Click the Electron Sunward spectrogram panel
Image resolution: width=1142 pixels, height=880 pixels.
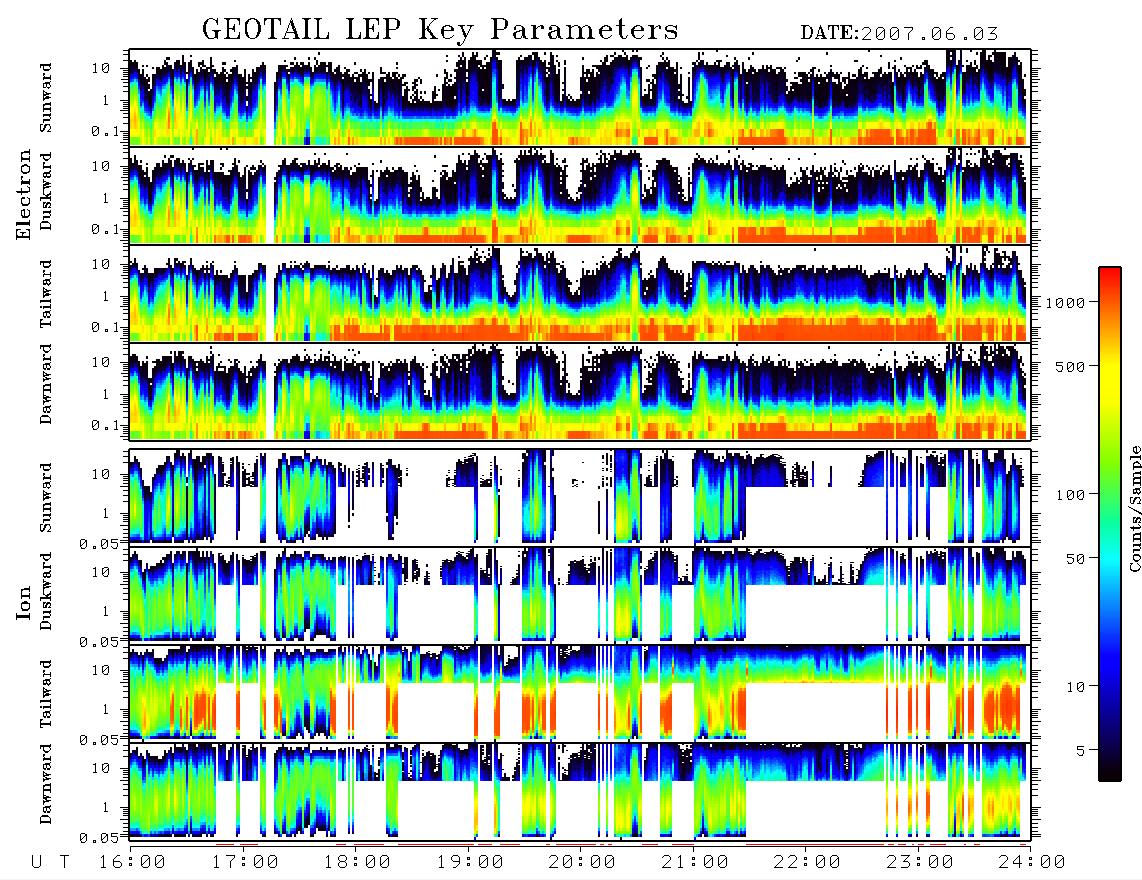tap(580, 98)
